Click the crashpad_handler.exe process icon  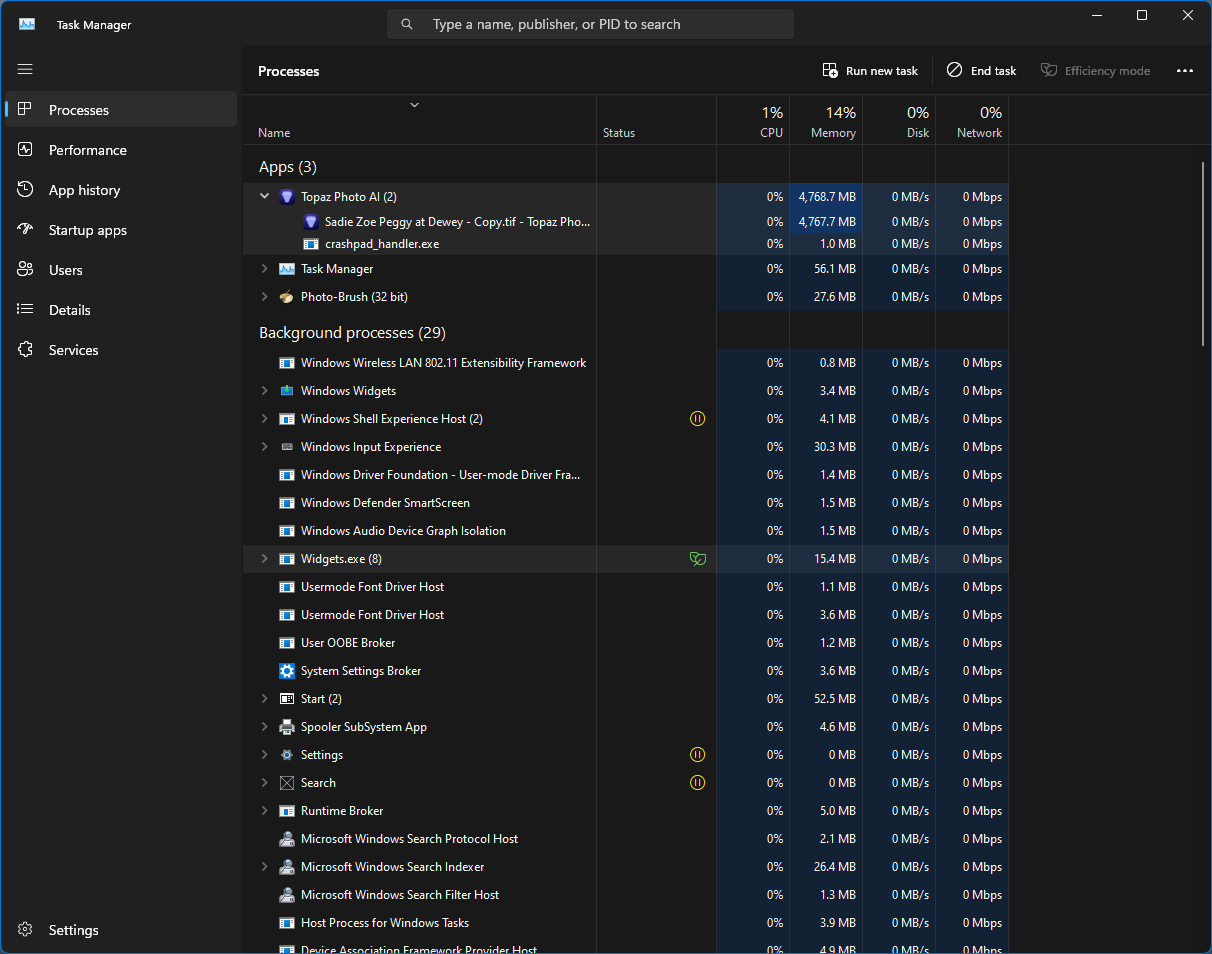(311, 244)
